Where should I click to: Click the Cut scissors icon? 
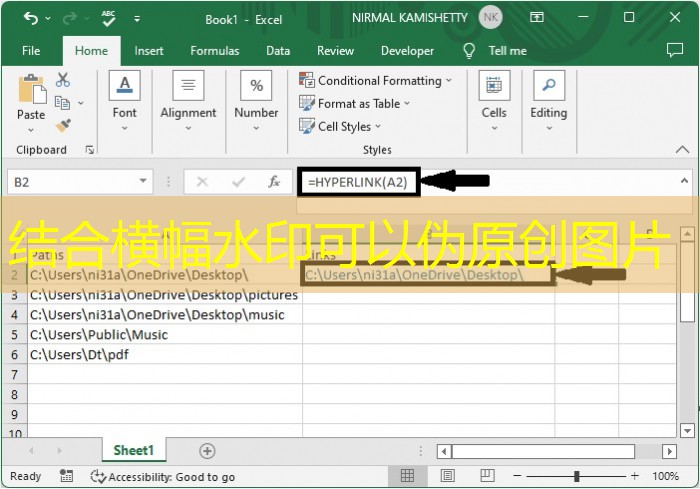coord(63,80)
